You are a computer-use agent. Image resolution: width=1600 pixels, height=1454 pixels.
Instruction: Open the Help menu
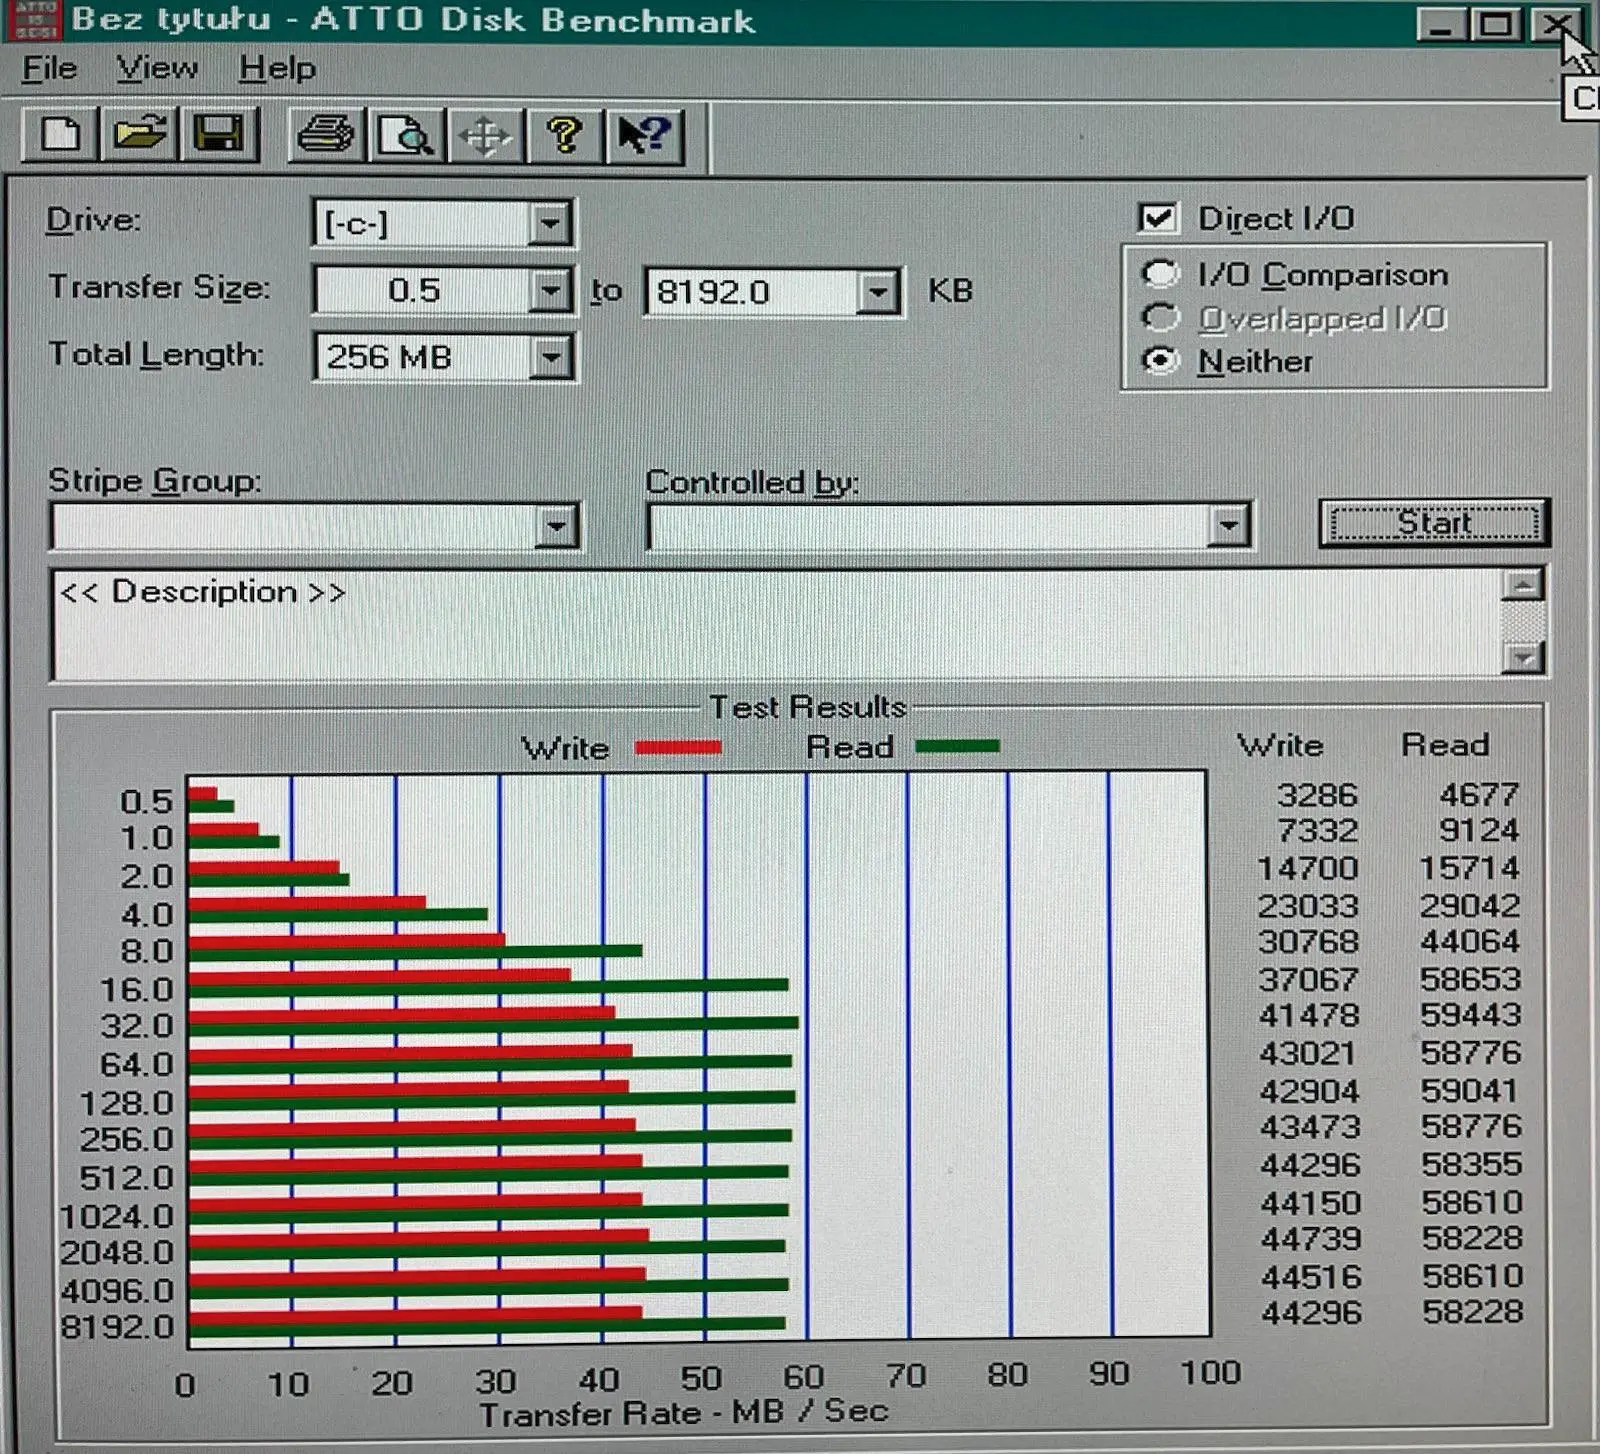(x=277, y=68)
